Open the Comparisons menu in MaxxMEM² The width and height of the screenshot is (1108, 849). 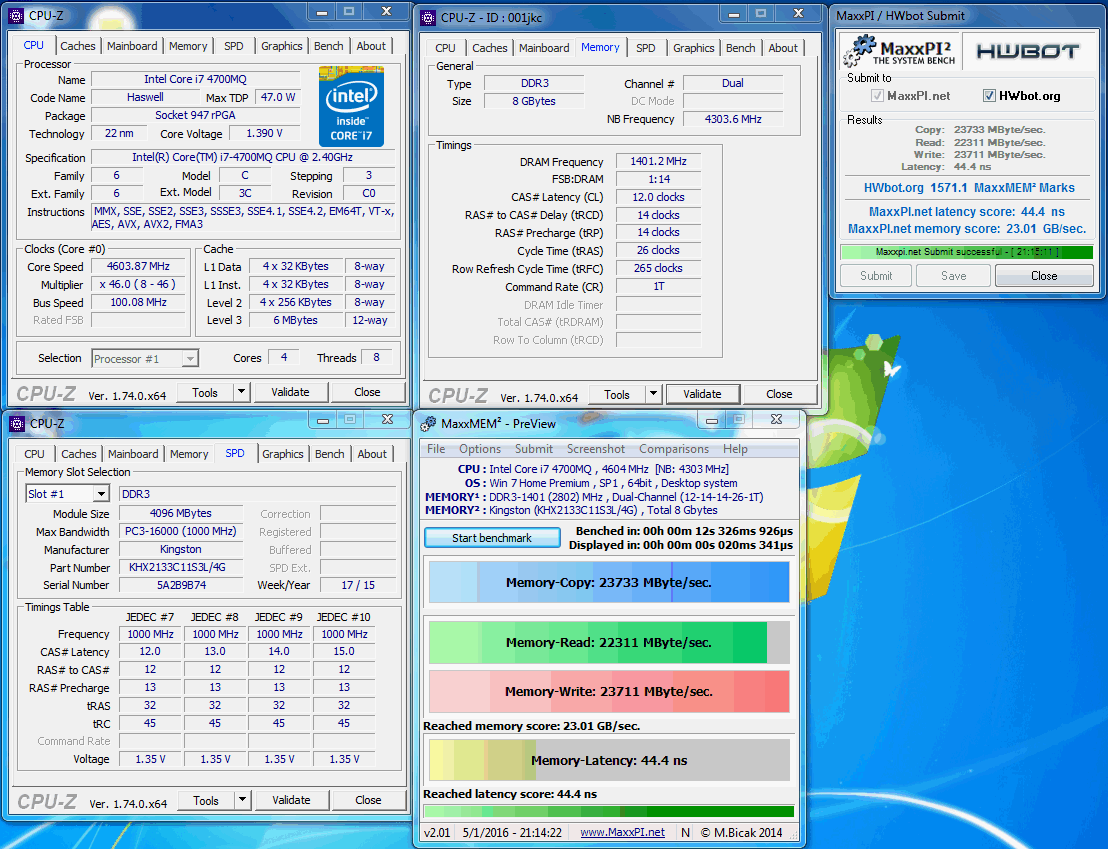[673, 449]
